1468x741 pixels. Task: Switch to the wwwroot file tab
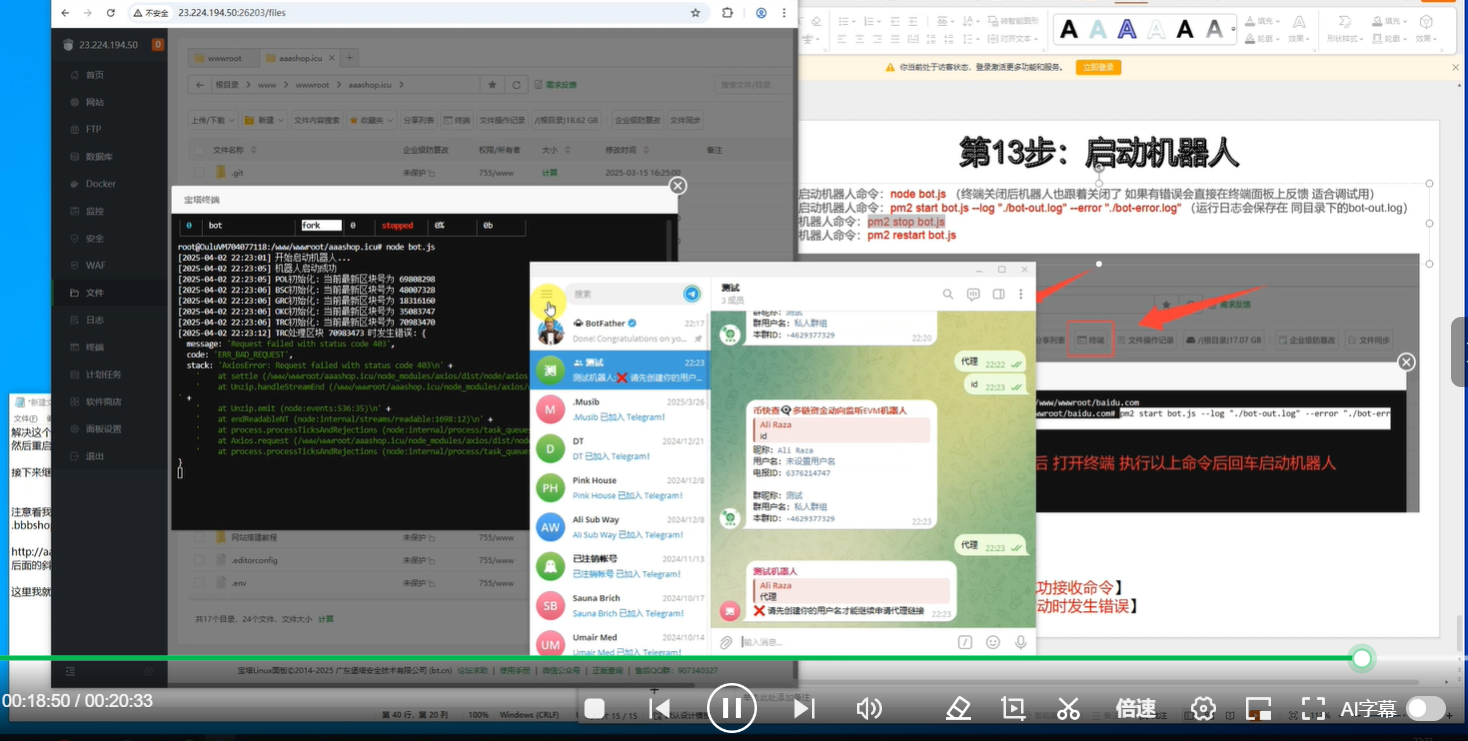point(225,58)
